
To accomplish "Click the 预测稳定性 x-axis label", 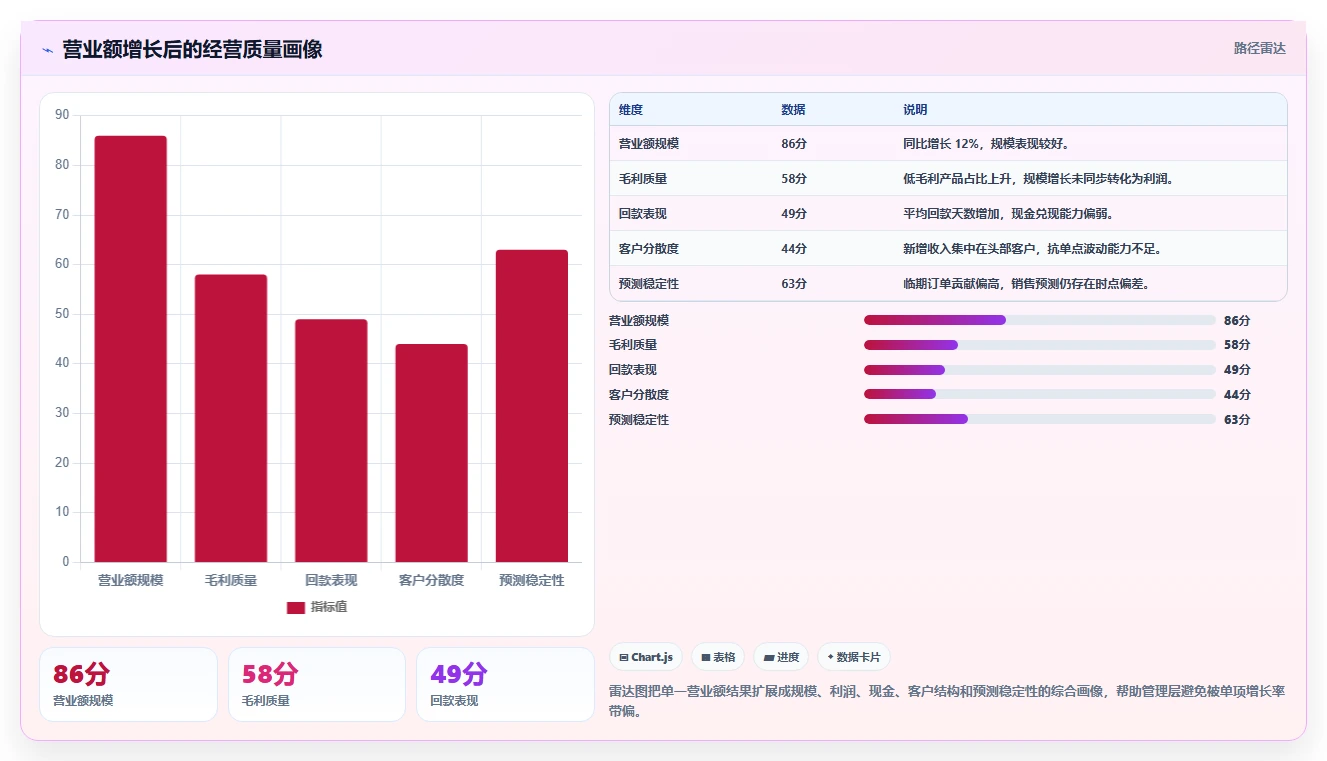I will (x=532, y=580).
